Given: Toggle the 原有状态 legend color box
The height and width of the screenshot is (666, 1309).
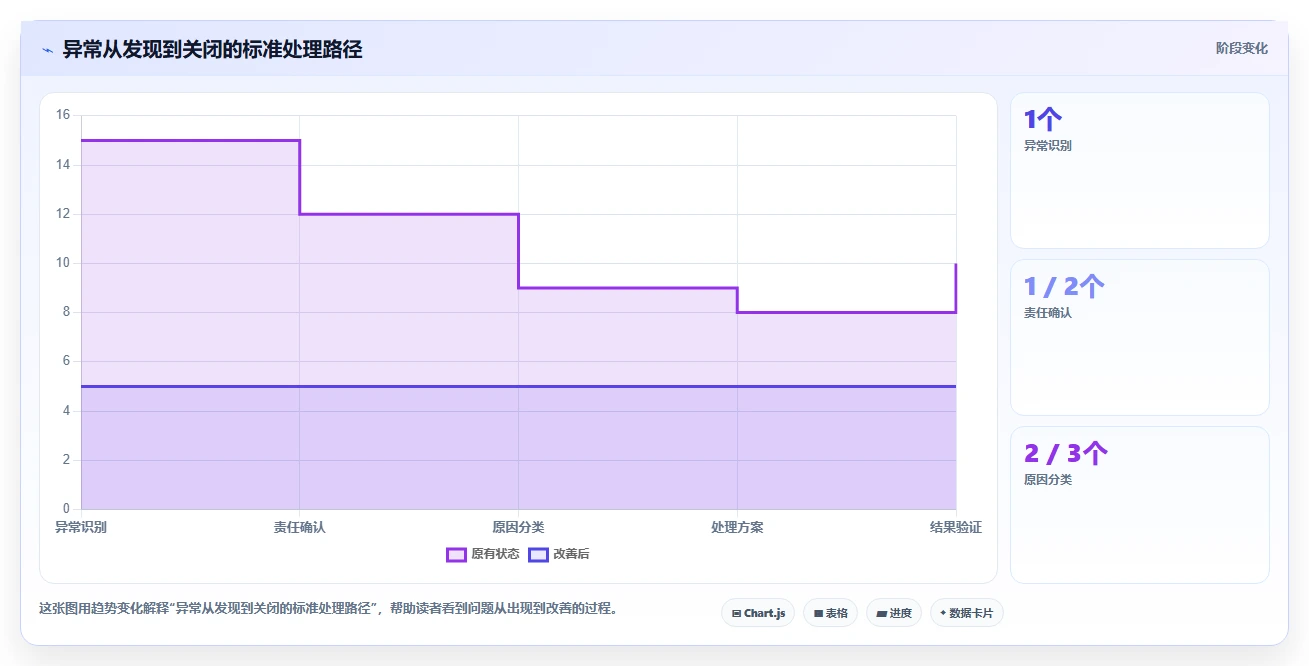Looking at the screenshot, I should pos(456,554).
